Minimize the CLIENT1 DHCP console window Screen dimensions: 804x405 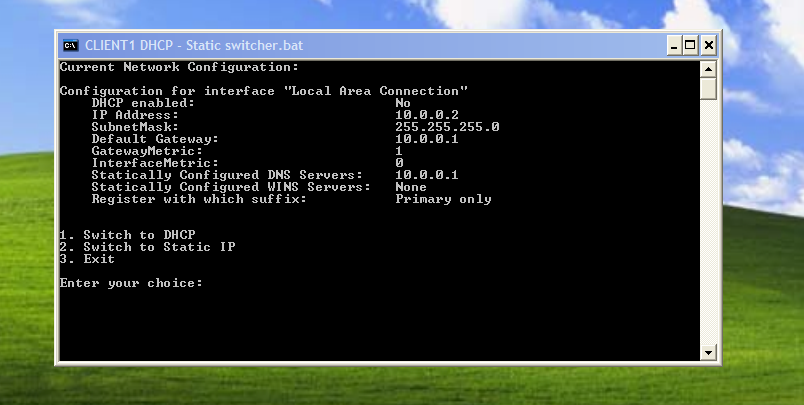point(674,46)
